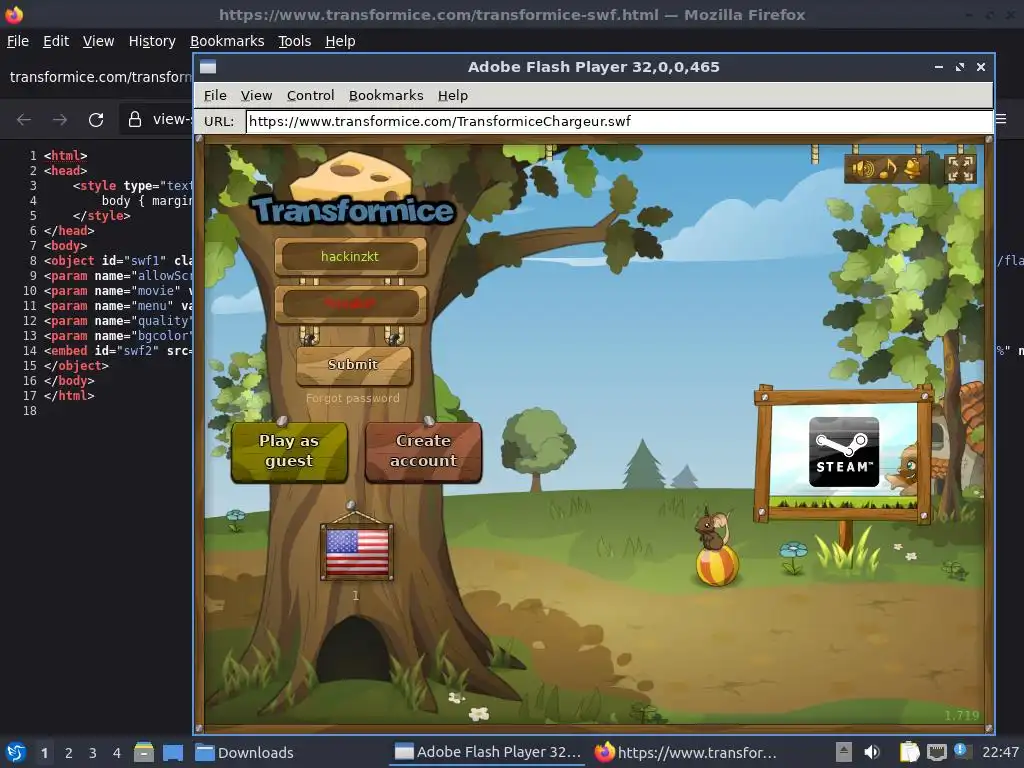Click the Transformice cheese logo
The width and height of the screenshot is (1024, 768).
pos(353,191)
